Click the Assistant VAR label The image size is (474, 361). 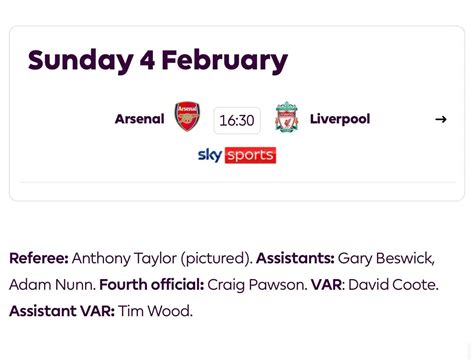[62, 311]
